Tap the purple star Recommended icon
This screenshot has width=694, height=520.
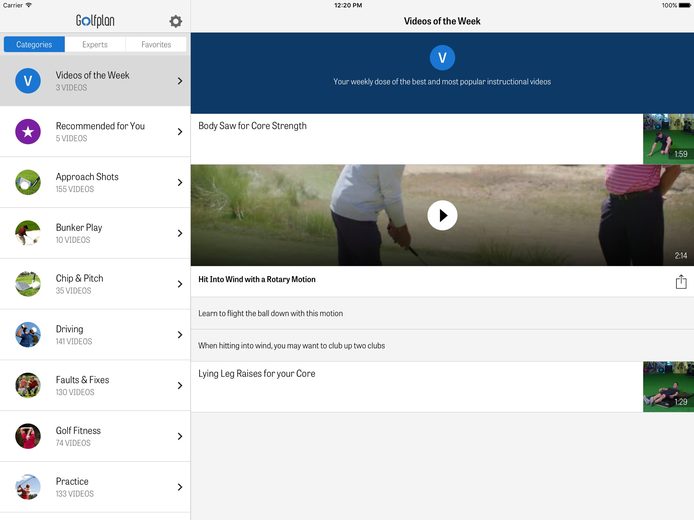click(x=28, y=131)
